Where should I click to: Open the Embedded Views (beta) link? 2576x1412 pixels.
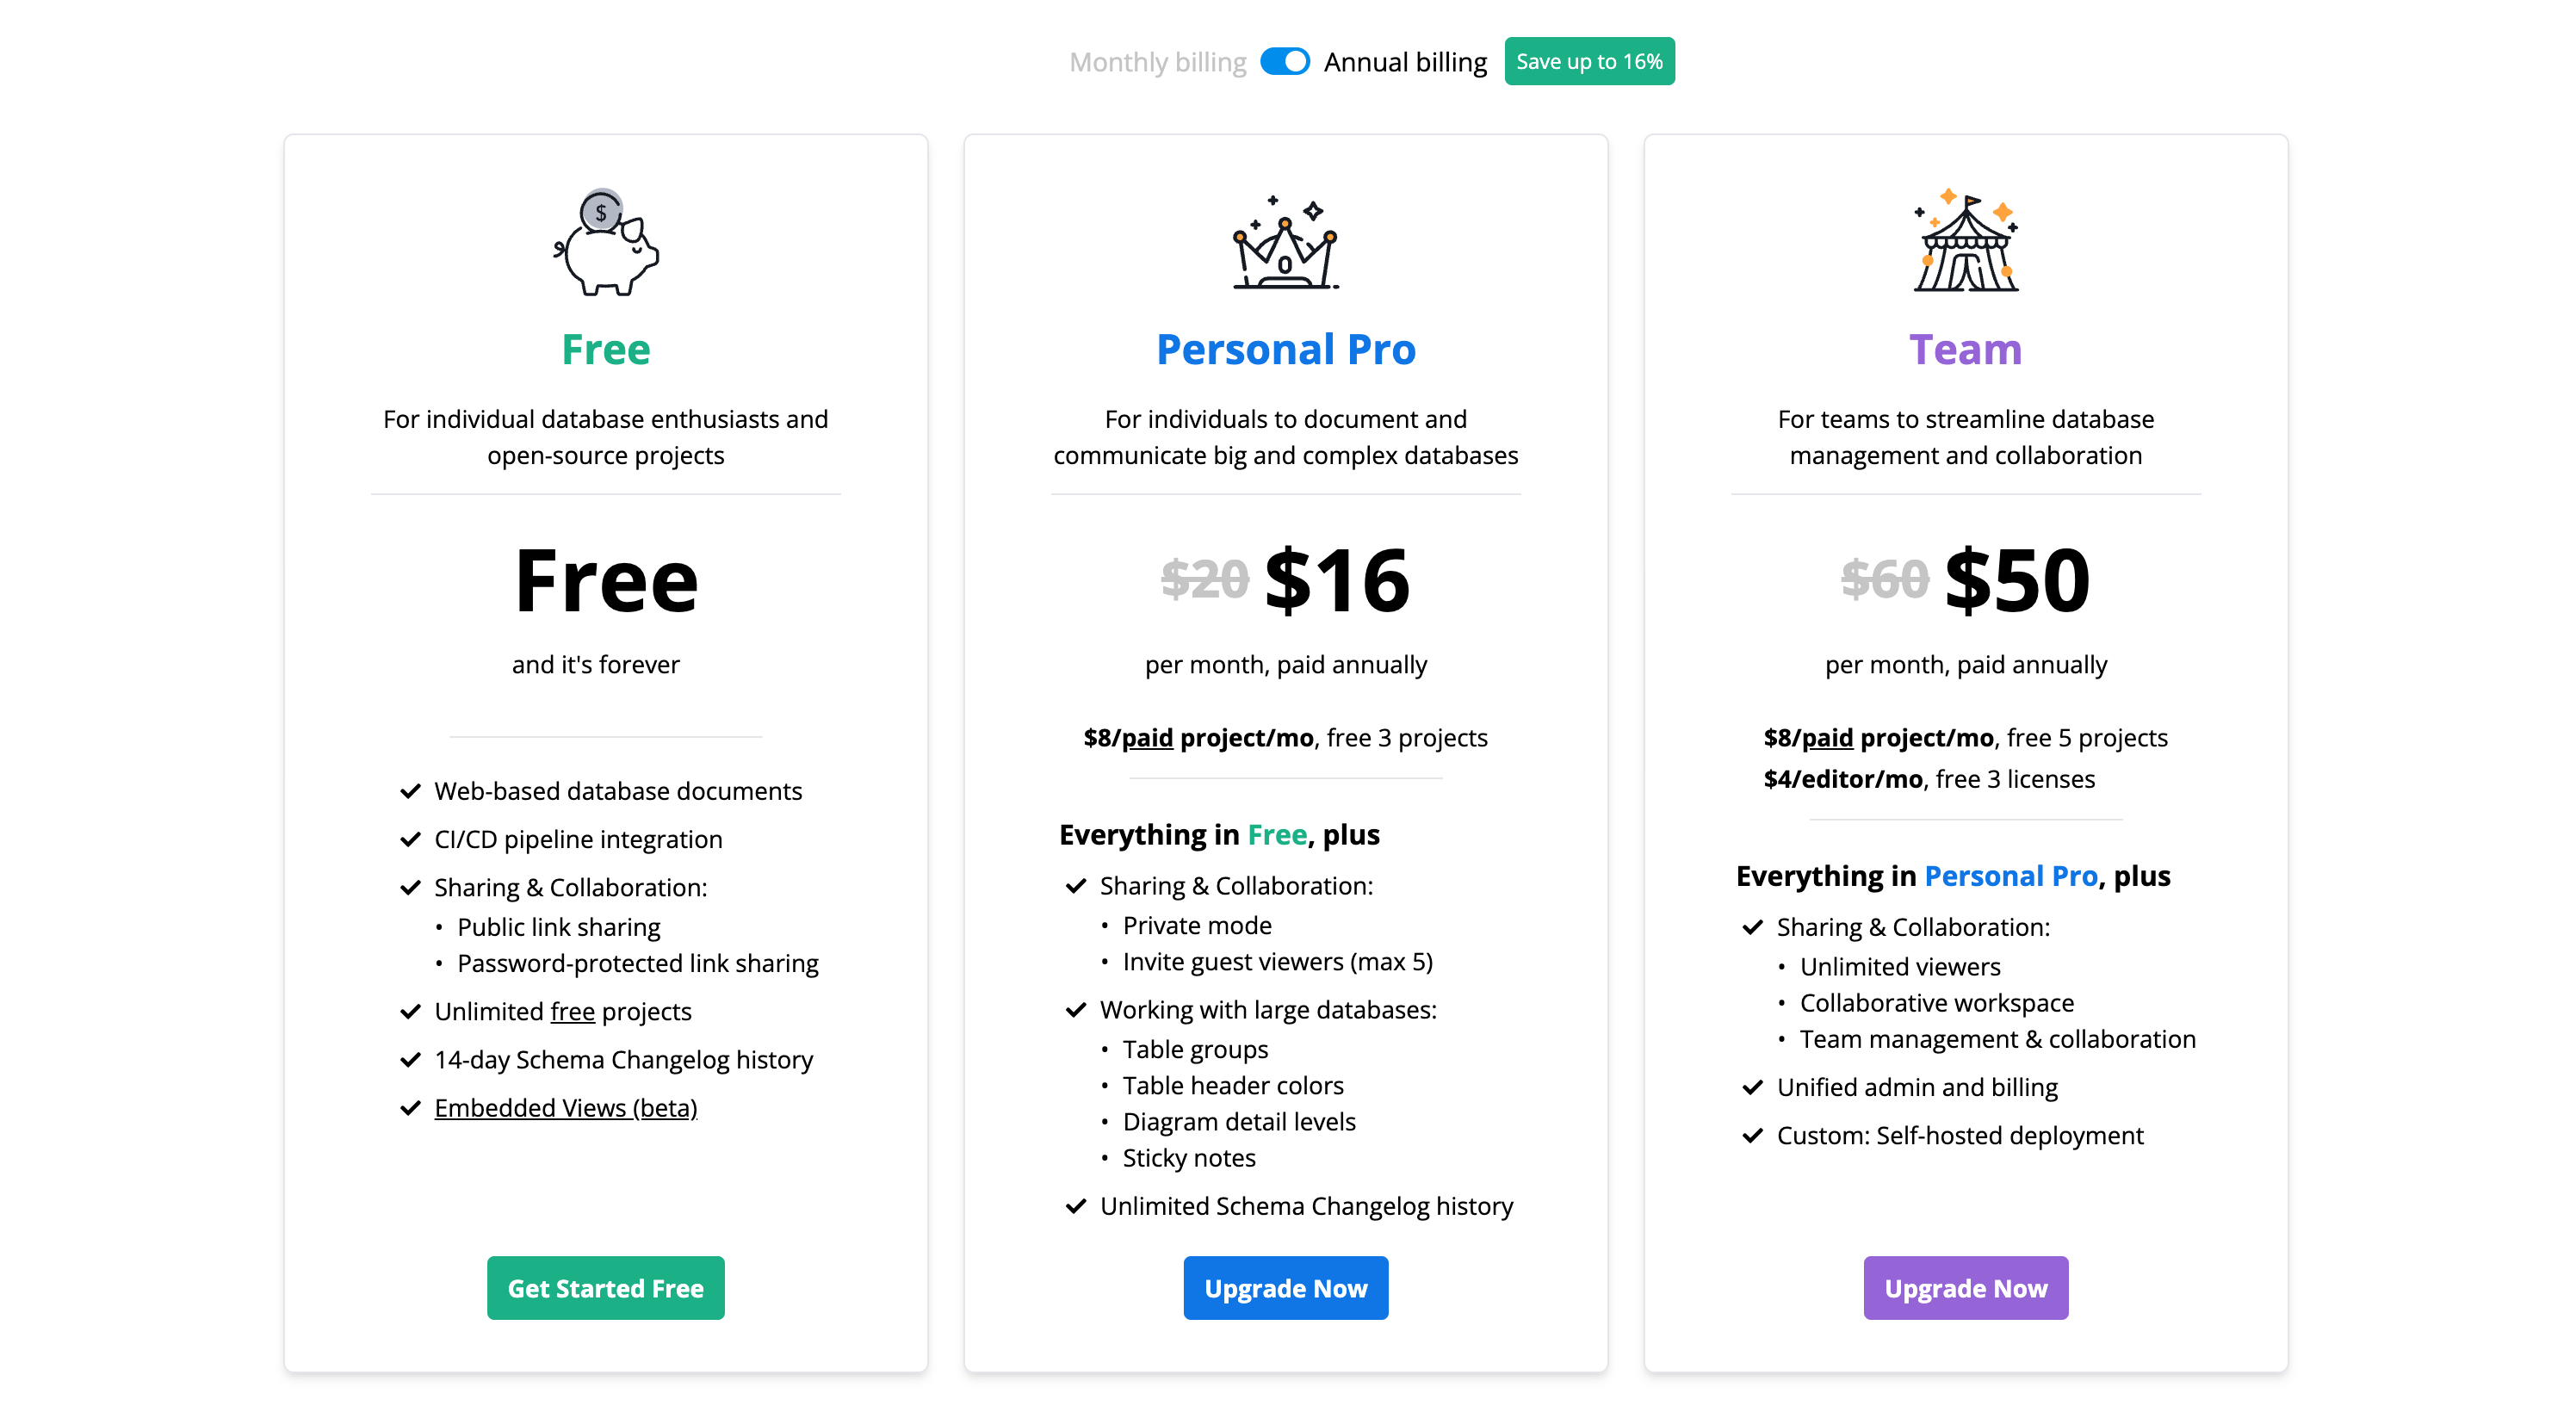pos(565,1108)
